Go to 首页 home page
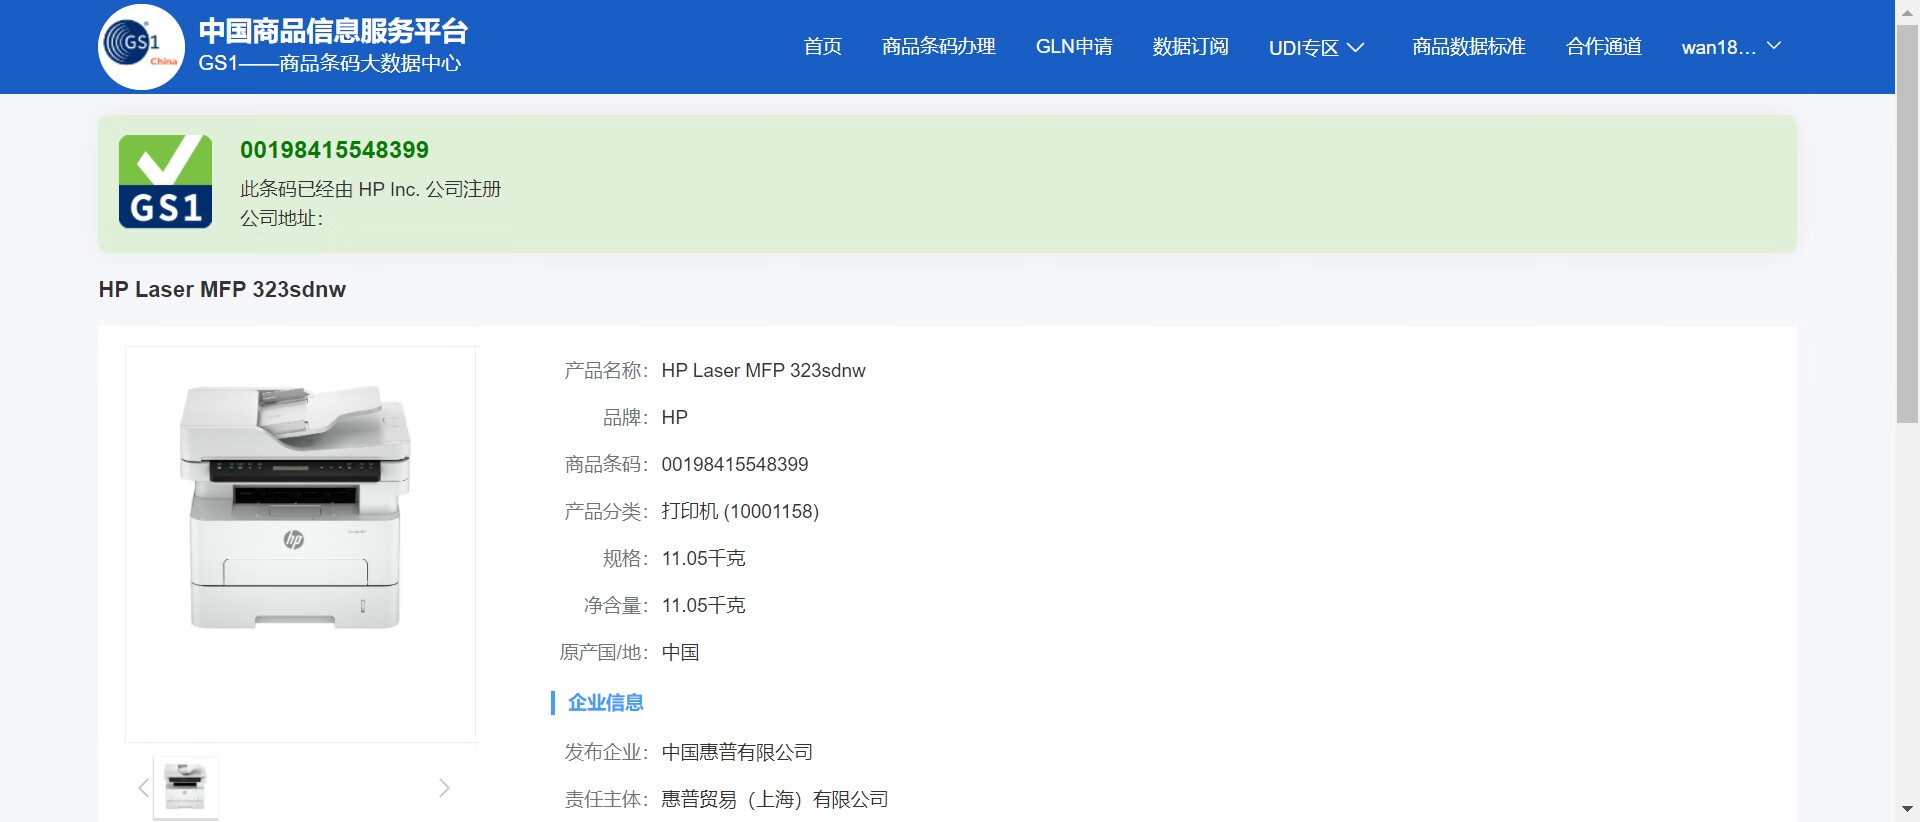Viewport: 1920px width, 822px height. pyautogui.click(x=823, y=47)
